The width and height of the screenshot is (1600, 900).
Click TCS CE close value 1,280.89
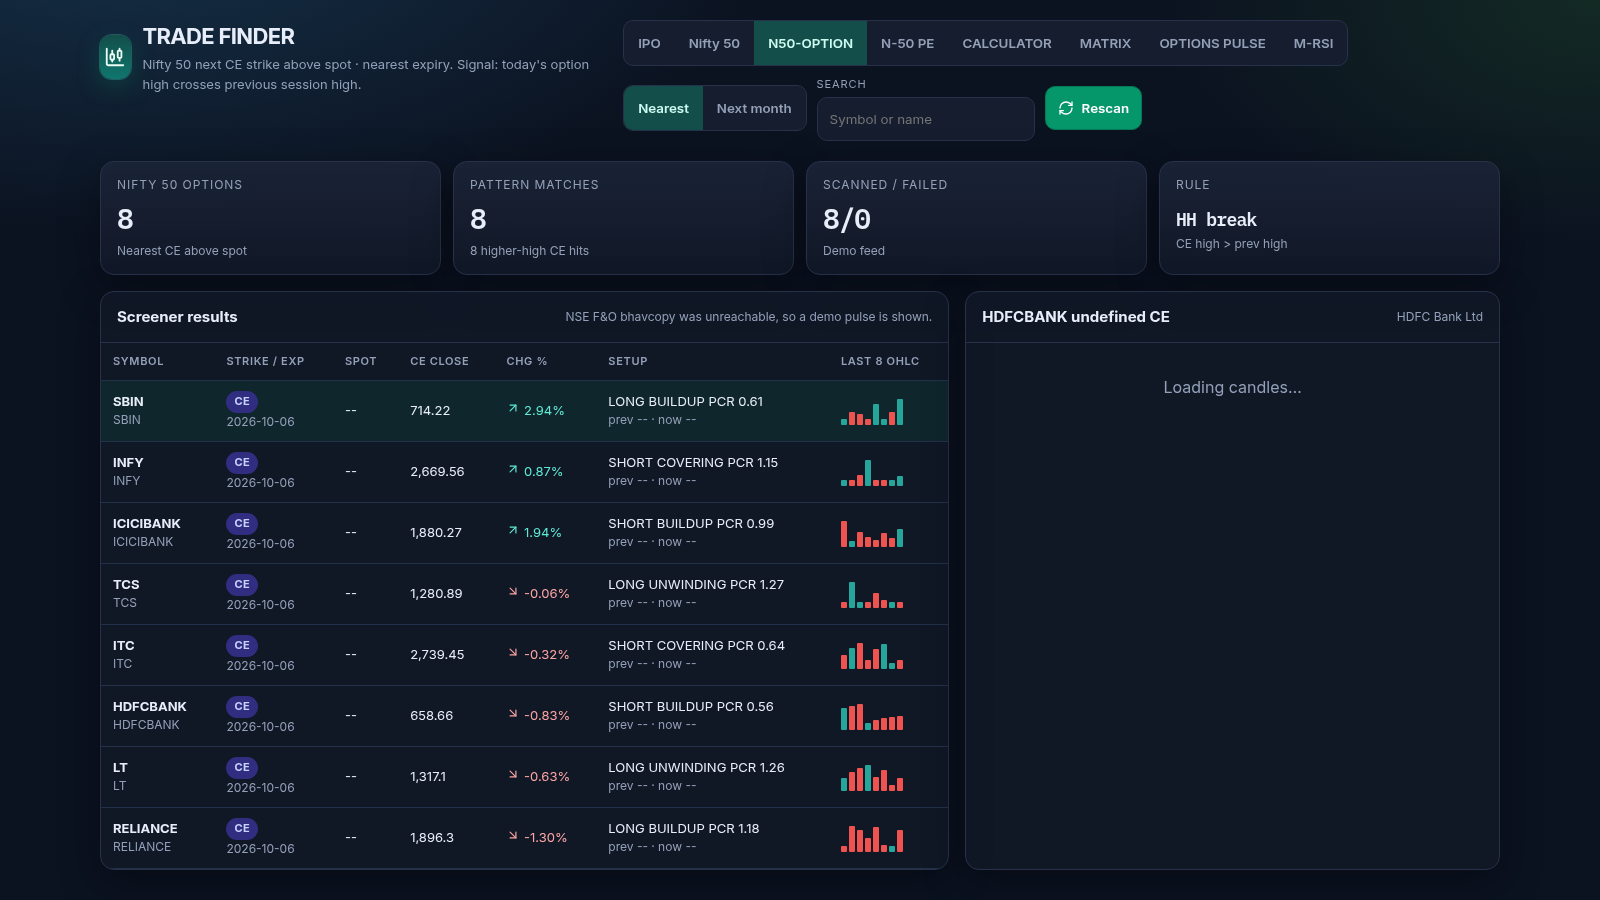pos(436,594)
